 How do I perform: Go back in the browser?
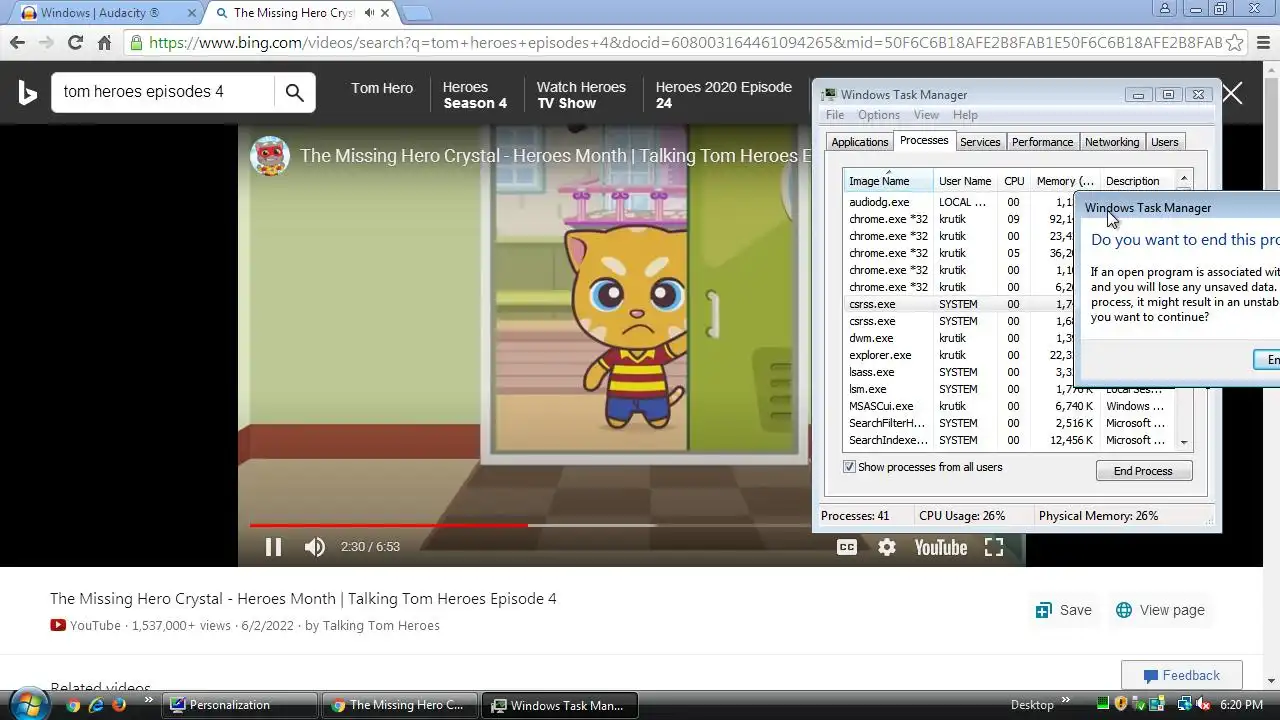tap(17, 43)
